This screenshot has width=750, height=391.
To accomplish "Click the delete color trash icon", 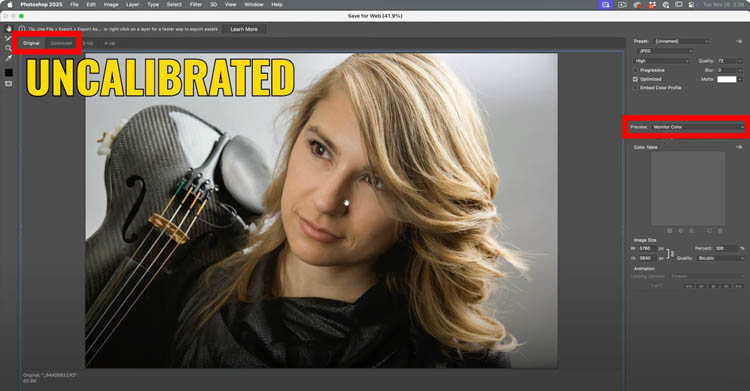I will pos(720,231).
